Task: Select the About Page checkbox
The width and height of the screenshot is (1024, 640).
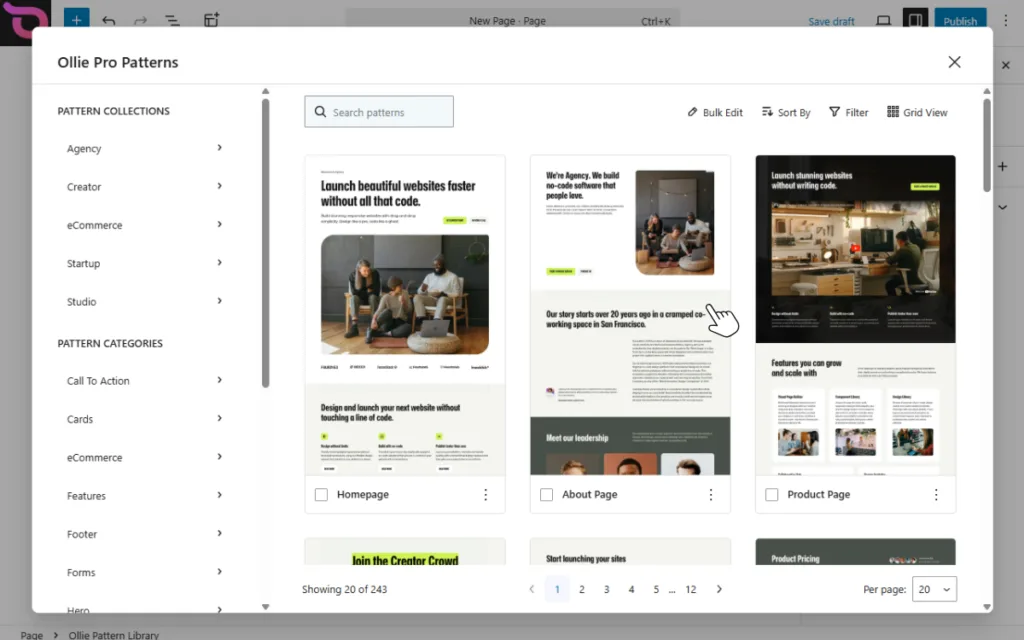Action: [546, 495]
